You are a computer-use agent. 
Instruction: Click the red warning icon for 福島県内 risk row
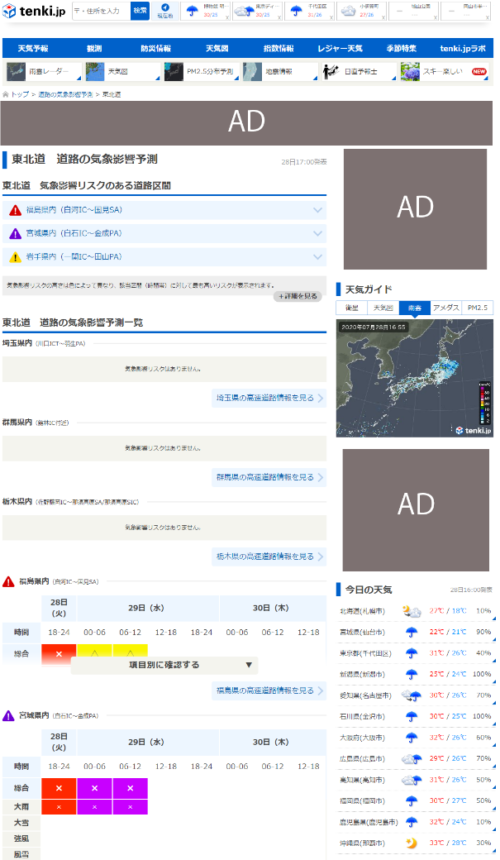click(15, 210)
